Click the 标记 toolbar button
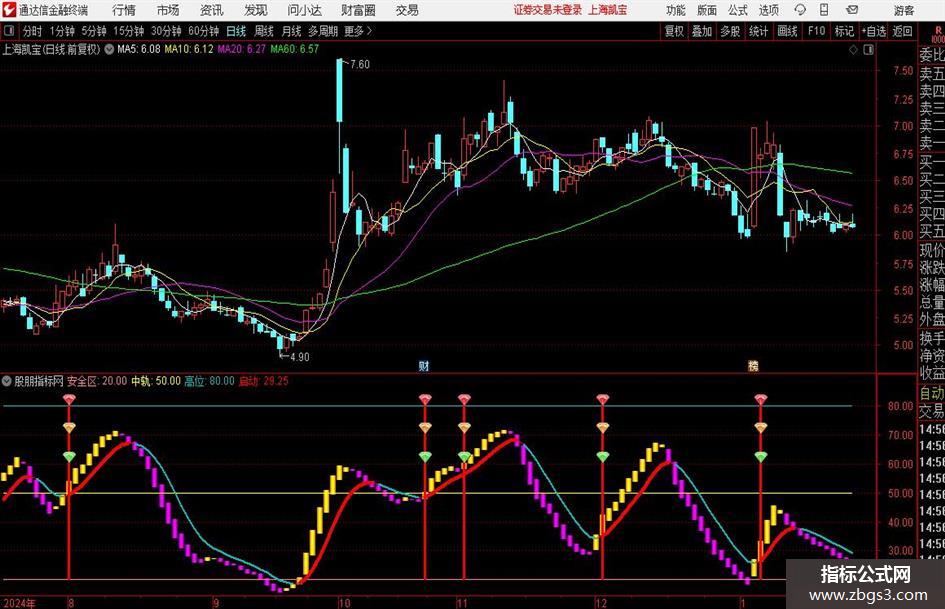945x609 pixels. tap(844, 31)
